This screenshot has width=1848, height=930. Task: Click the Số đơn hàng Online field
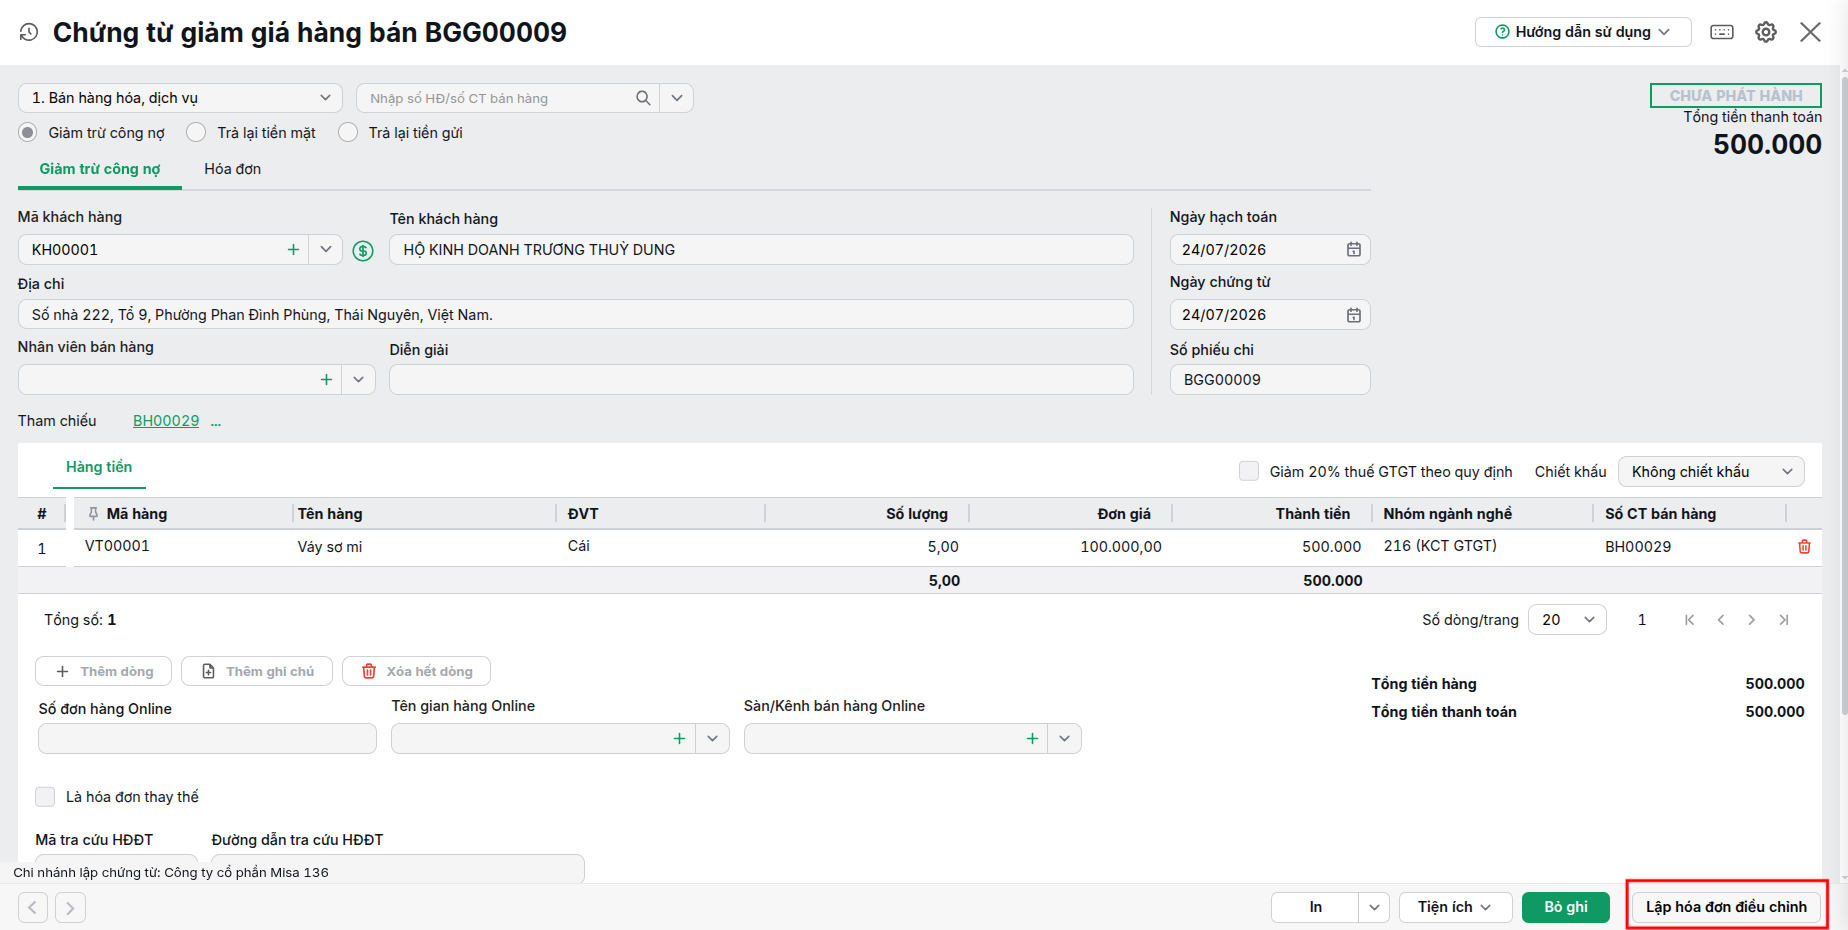coord(207,739)
